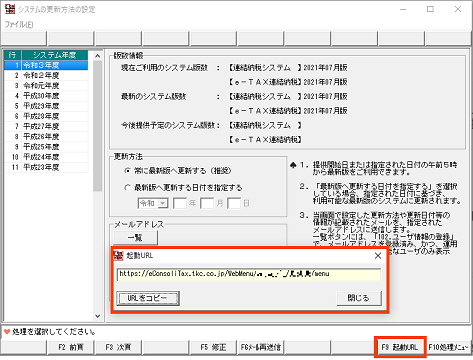Click the app icon in the main title bar
The width and height of the screenshot is (473, 360).
click(x=10, y=9)
